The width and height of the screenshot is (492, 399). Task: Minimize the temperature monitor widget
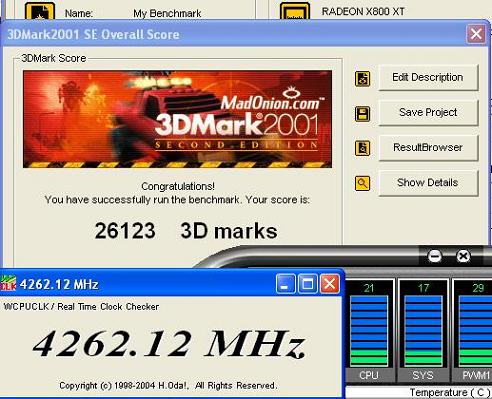[434, 256]
